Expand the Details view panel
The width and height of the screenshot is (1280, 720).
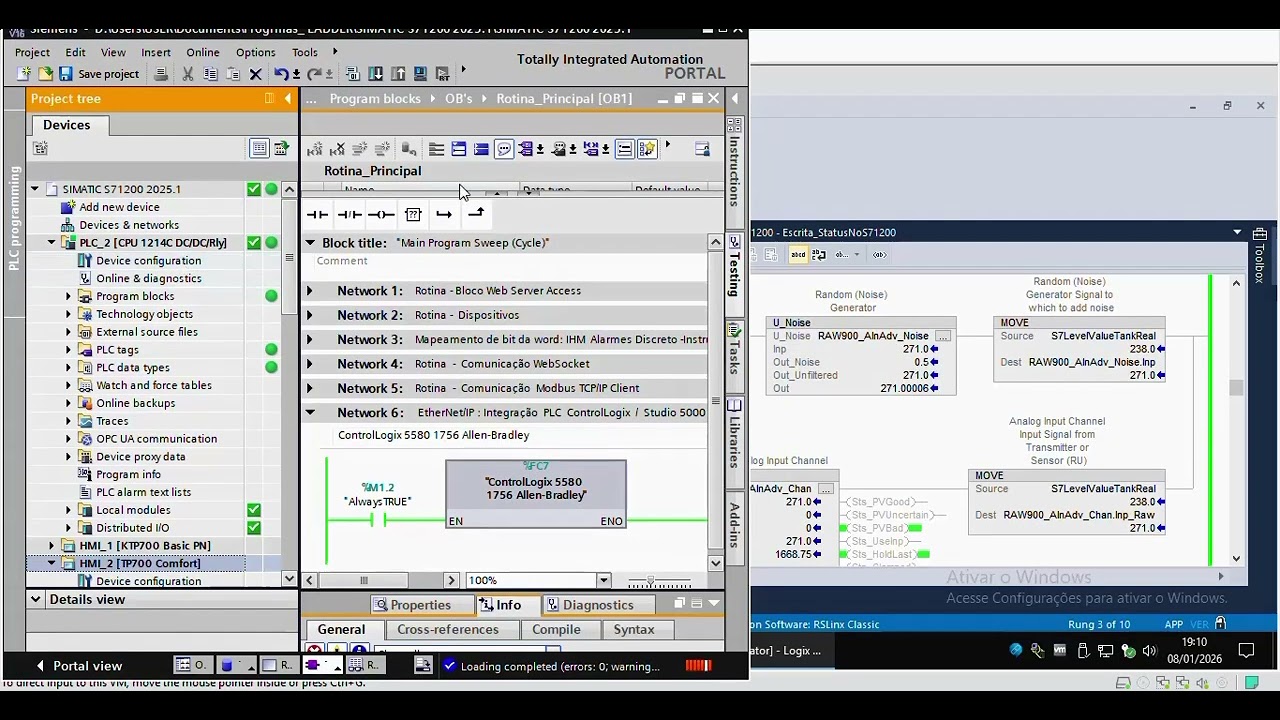coord(35,599)
